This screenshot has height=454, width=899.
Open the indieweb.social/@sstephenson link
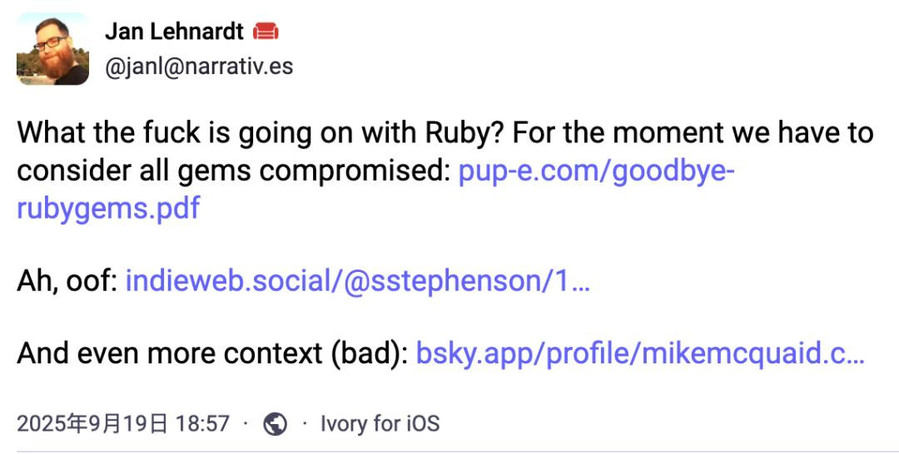pos(357,281)
